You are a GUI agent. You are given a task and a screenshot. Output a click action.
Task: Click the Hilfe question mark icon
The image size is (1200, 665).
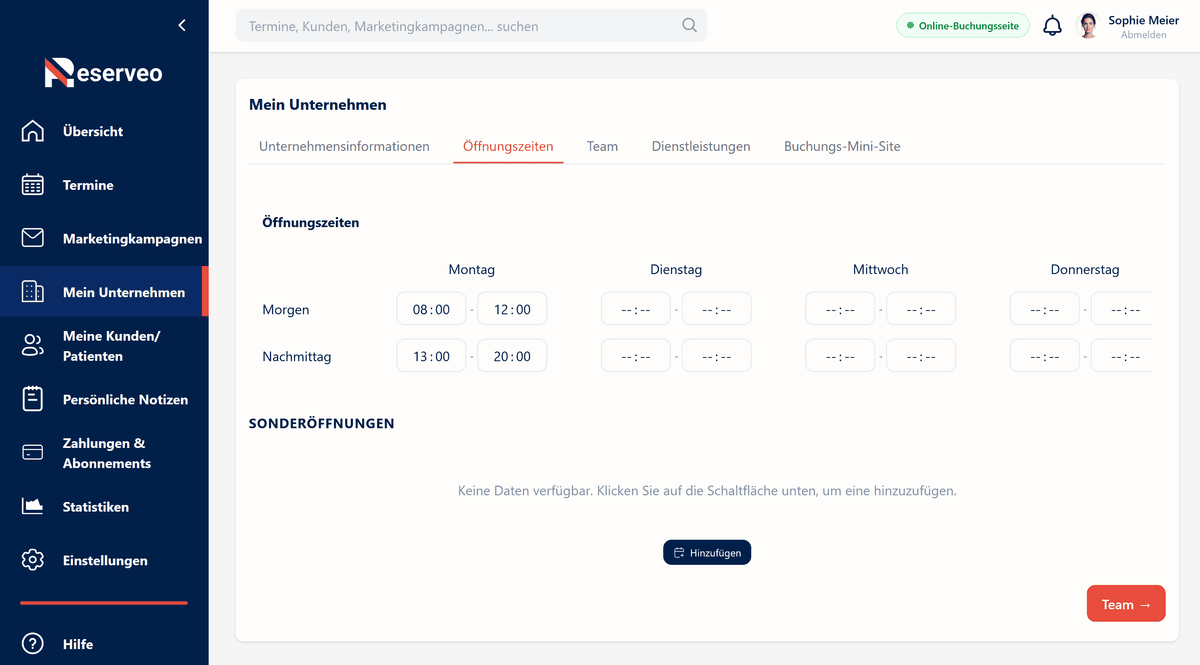[33, 644]
